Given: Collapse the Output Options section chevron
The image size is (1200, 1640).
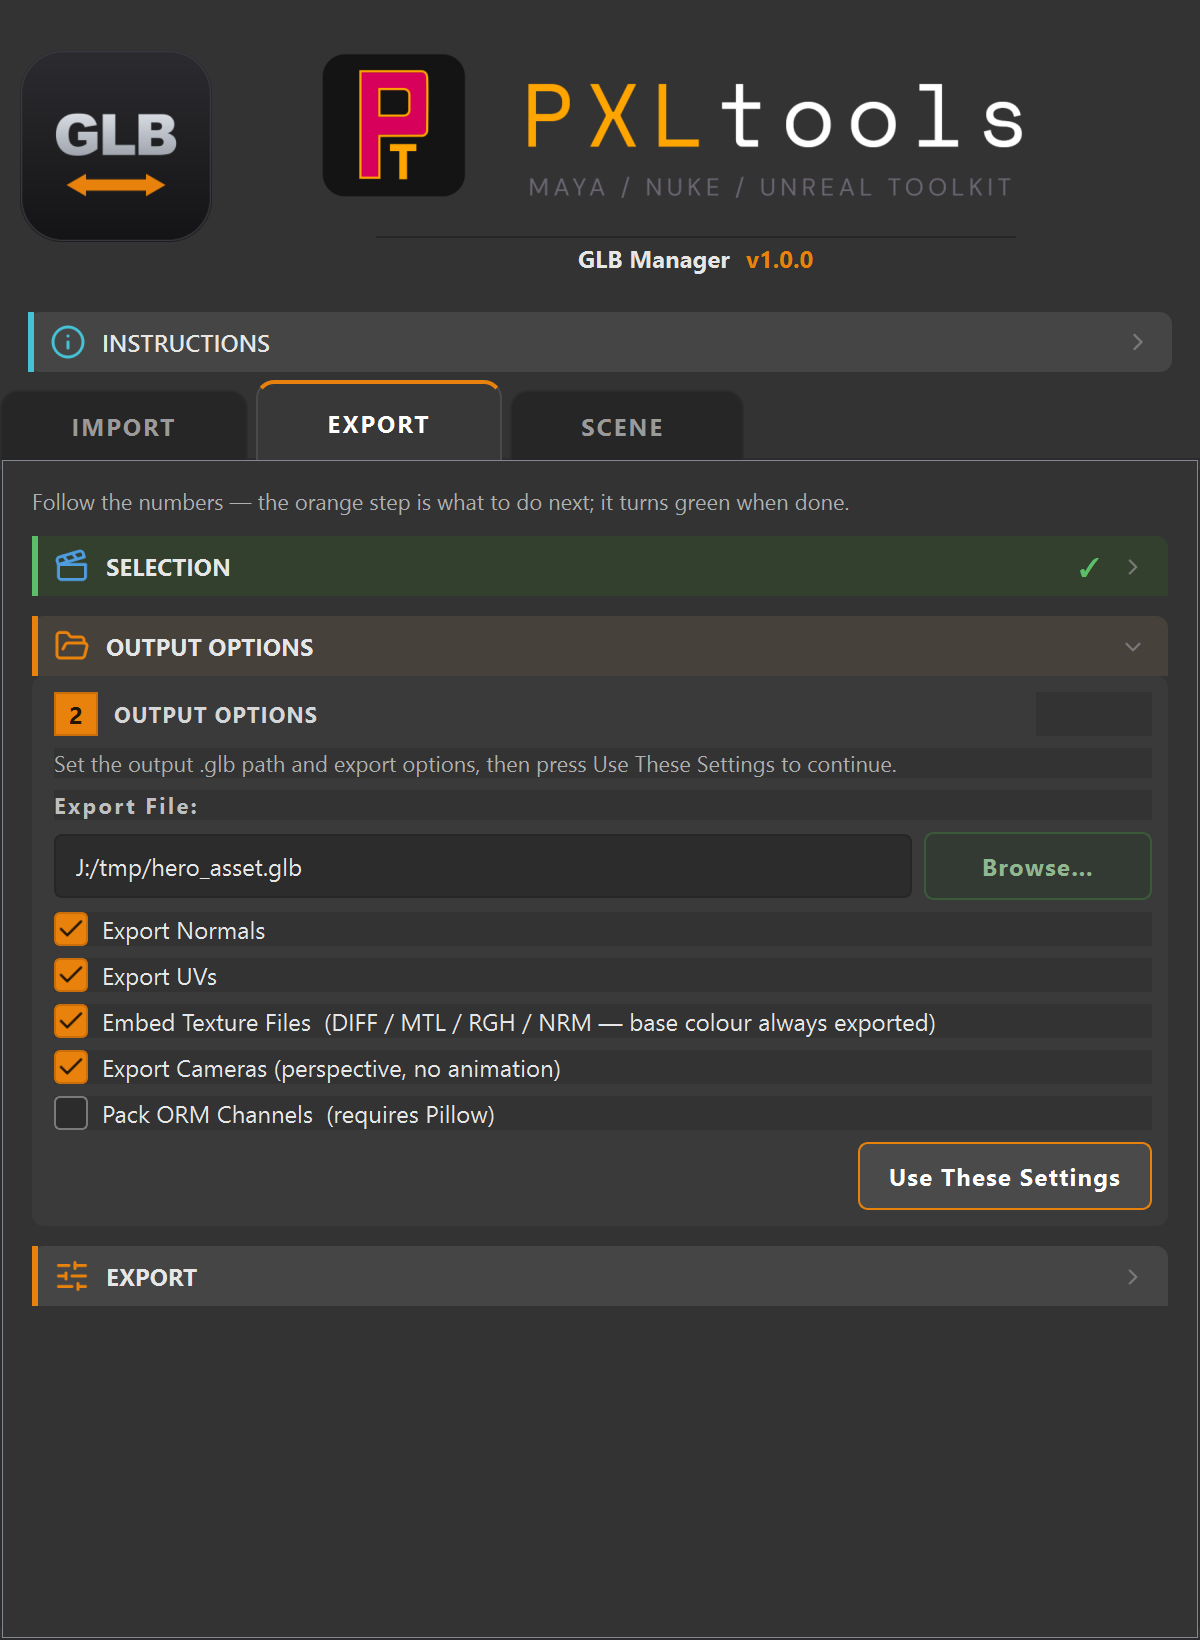Looking at the screenshot, I should 1133,647.
